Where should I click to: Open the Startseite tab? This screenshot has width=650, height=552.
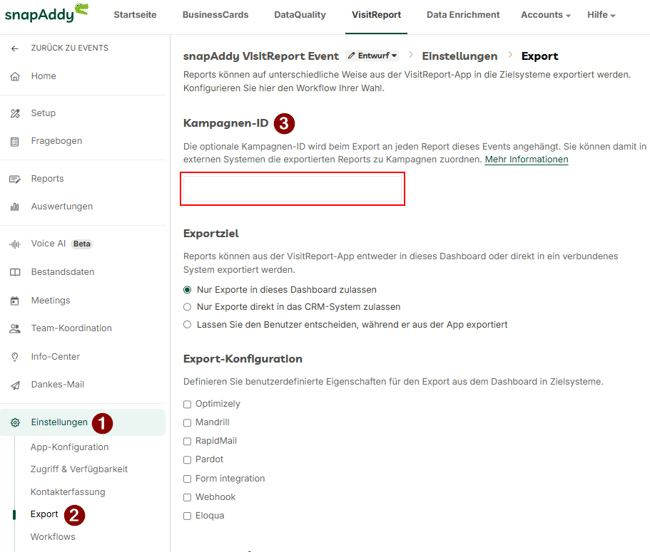click(x=135, y=15)
